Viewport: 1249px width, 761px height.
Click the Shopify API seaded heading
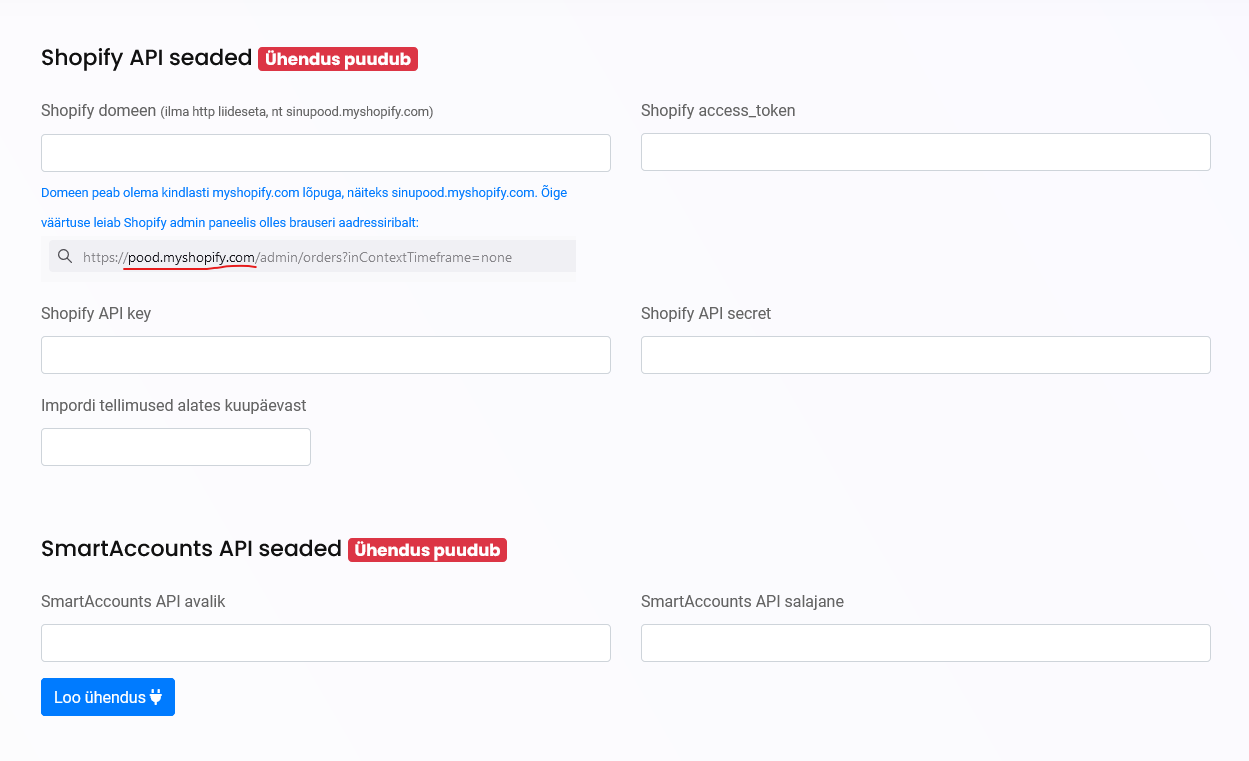tap(146, 58)
